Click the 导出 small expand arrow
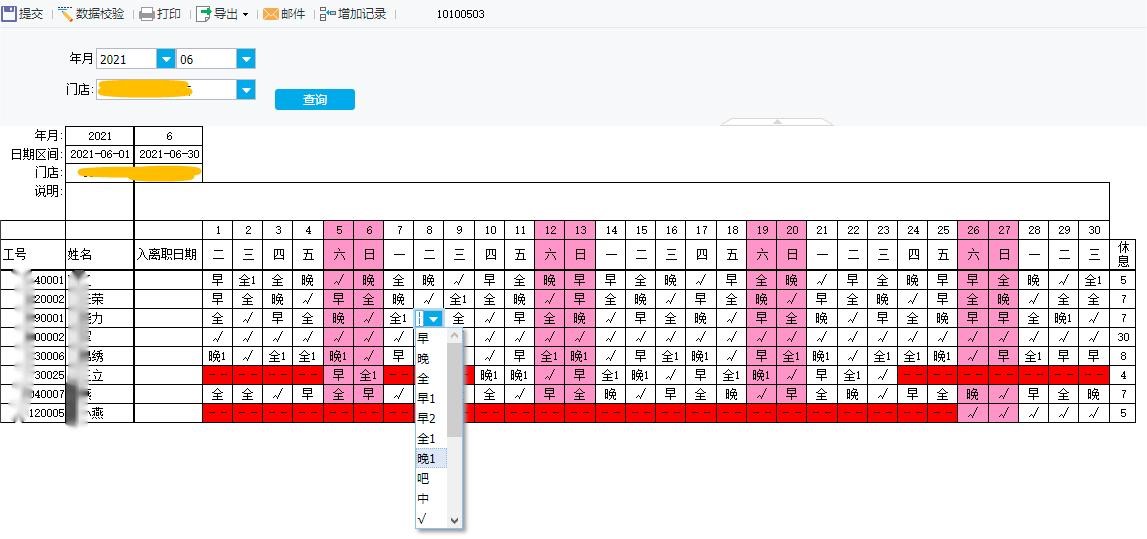Screen dimensions: 1147x539 245,15
